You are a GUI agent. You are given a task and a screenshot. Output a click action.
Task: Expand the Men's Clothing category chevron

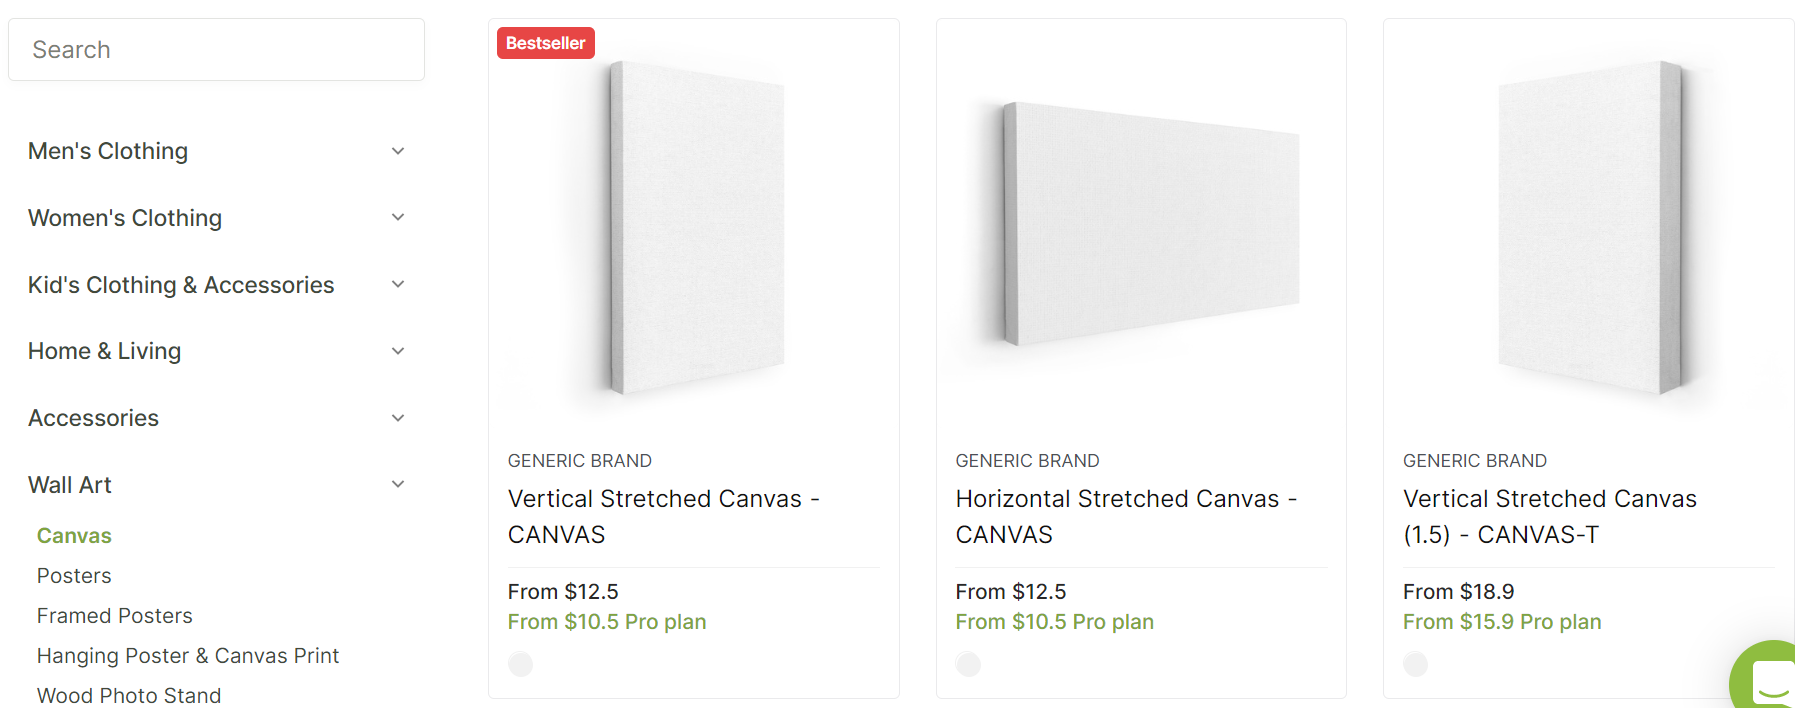(x=398, y=150)
